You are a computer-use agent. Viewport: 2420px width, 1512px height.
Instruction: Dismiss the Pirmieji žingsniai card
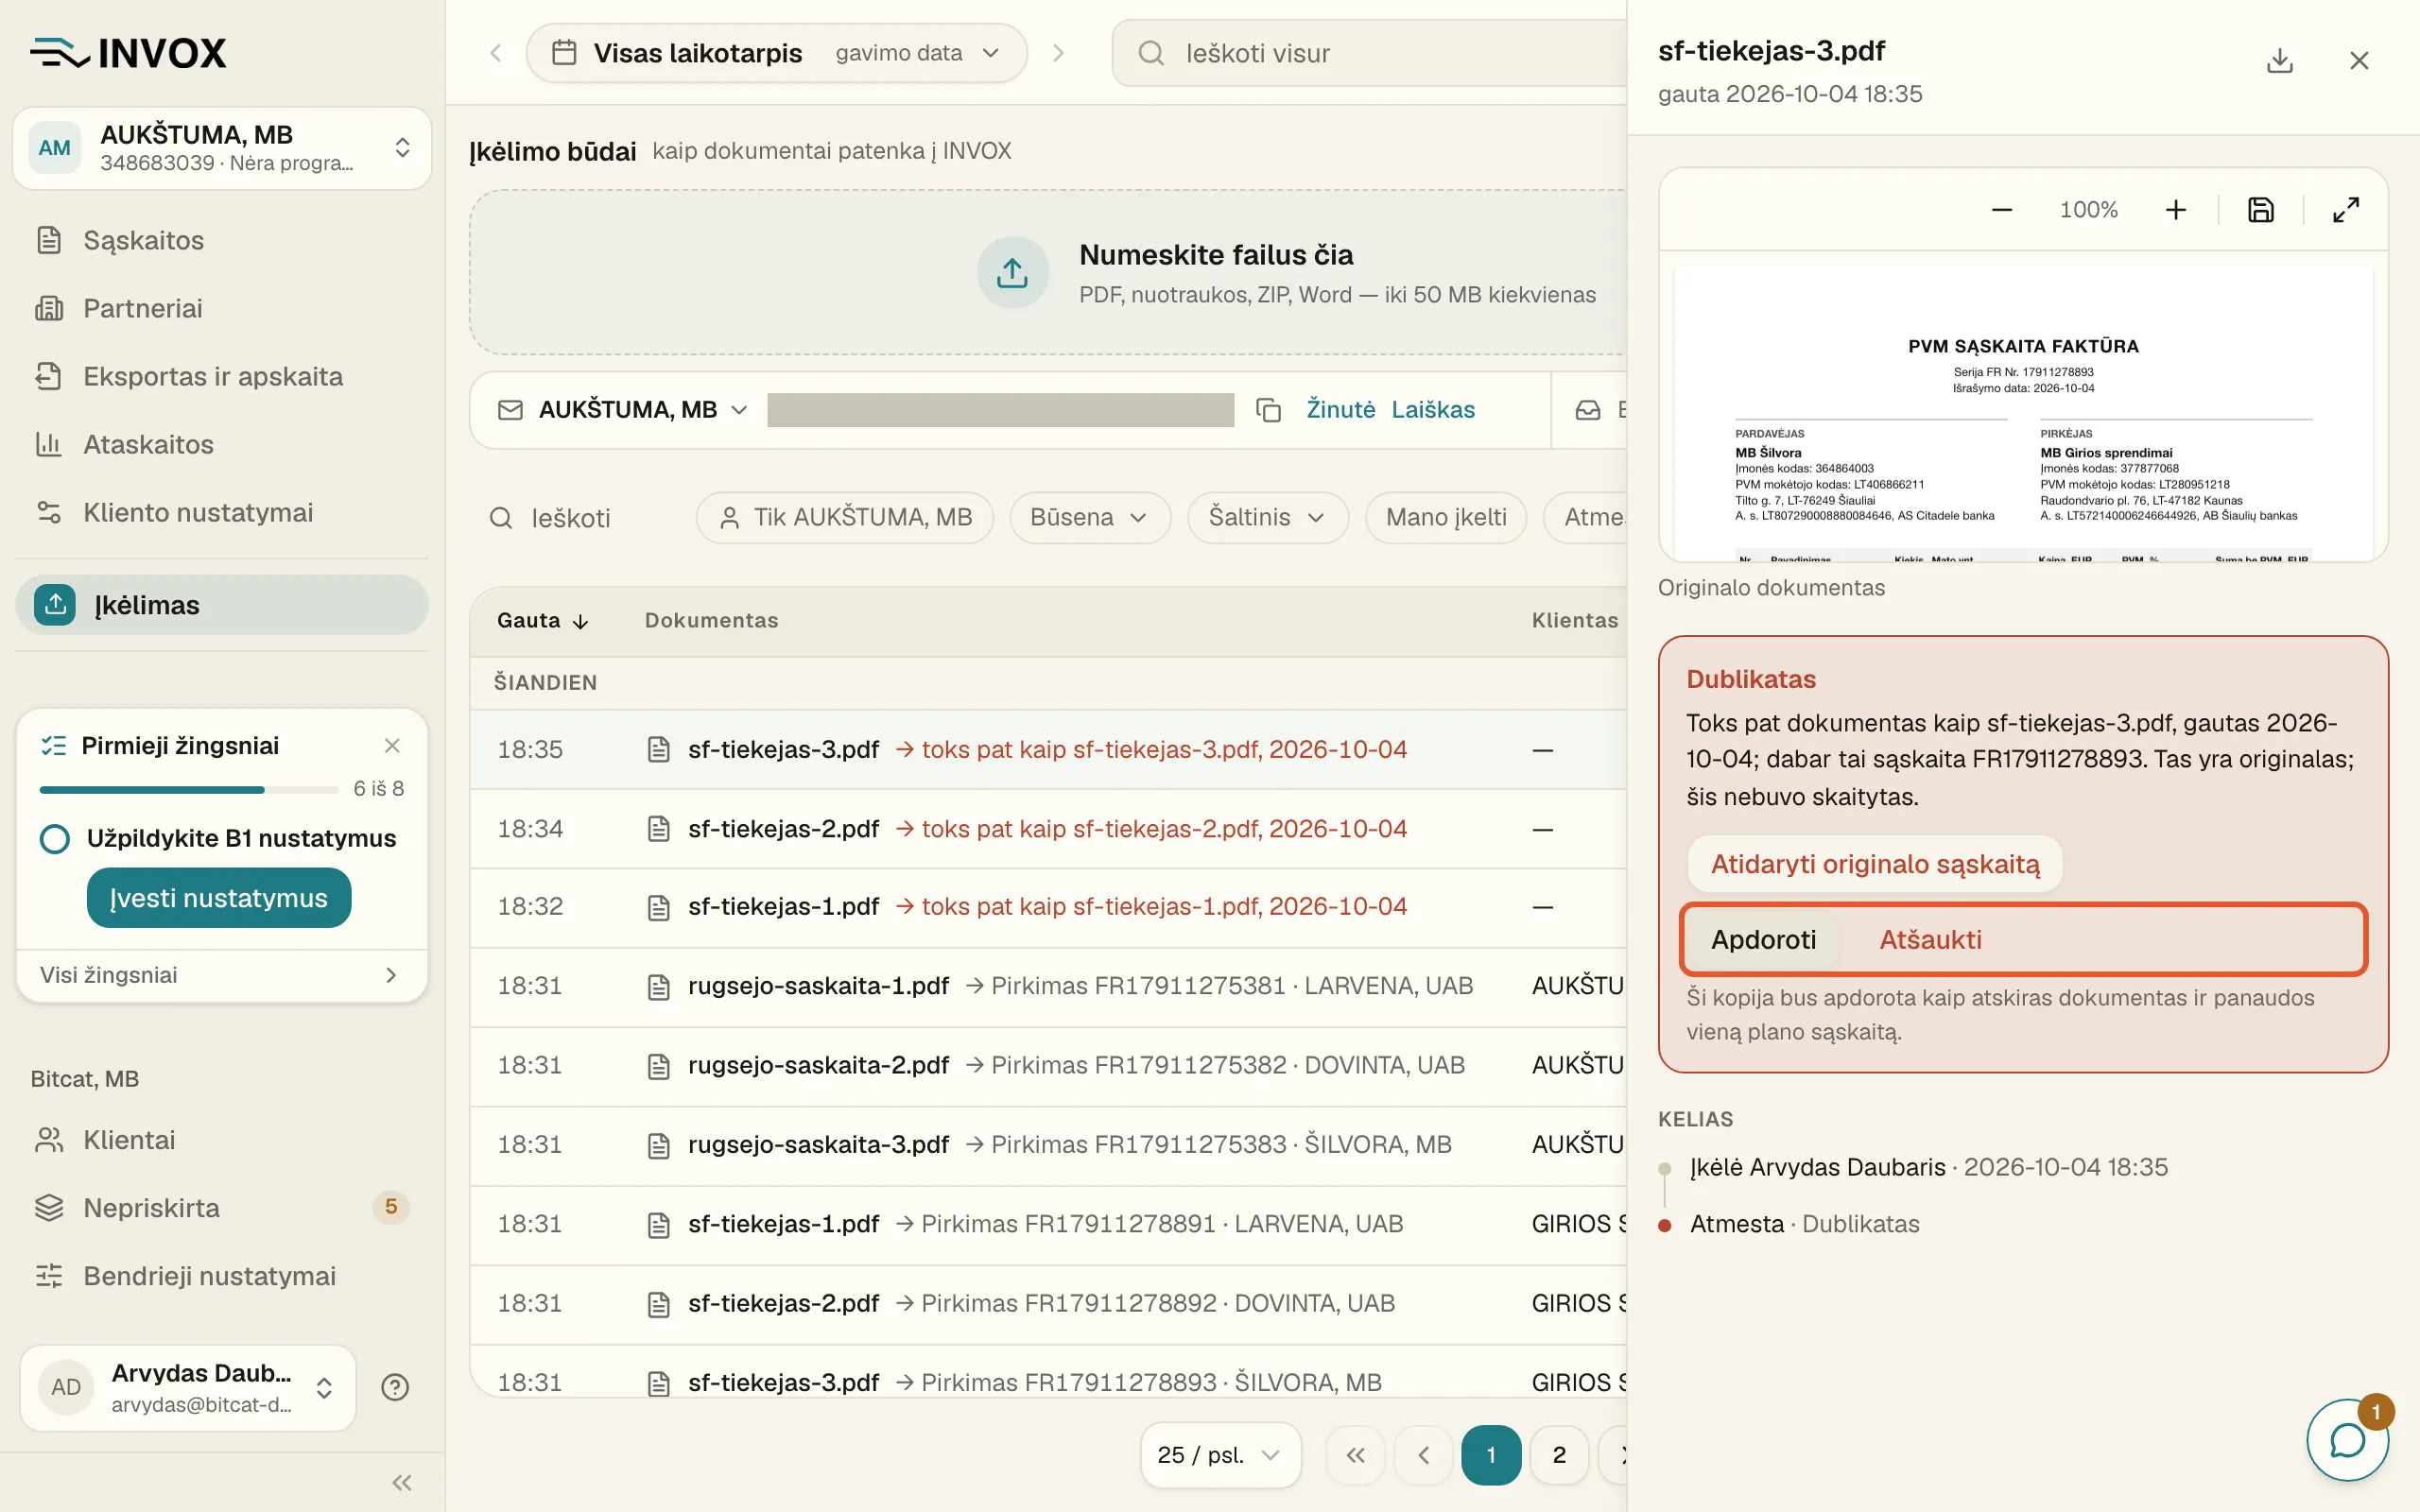[392, 746]
